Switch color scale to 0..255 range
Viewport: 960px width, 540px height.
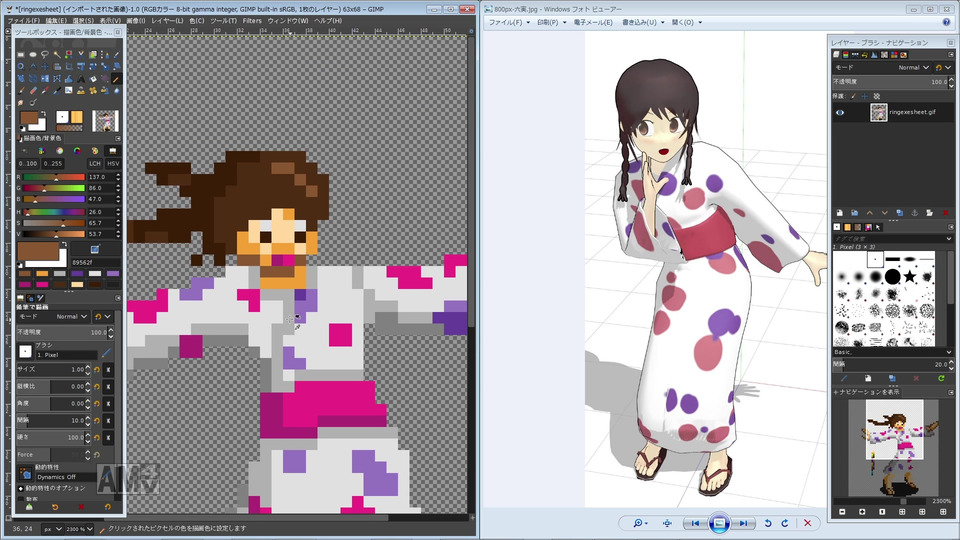coord(53,163)
